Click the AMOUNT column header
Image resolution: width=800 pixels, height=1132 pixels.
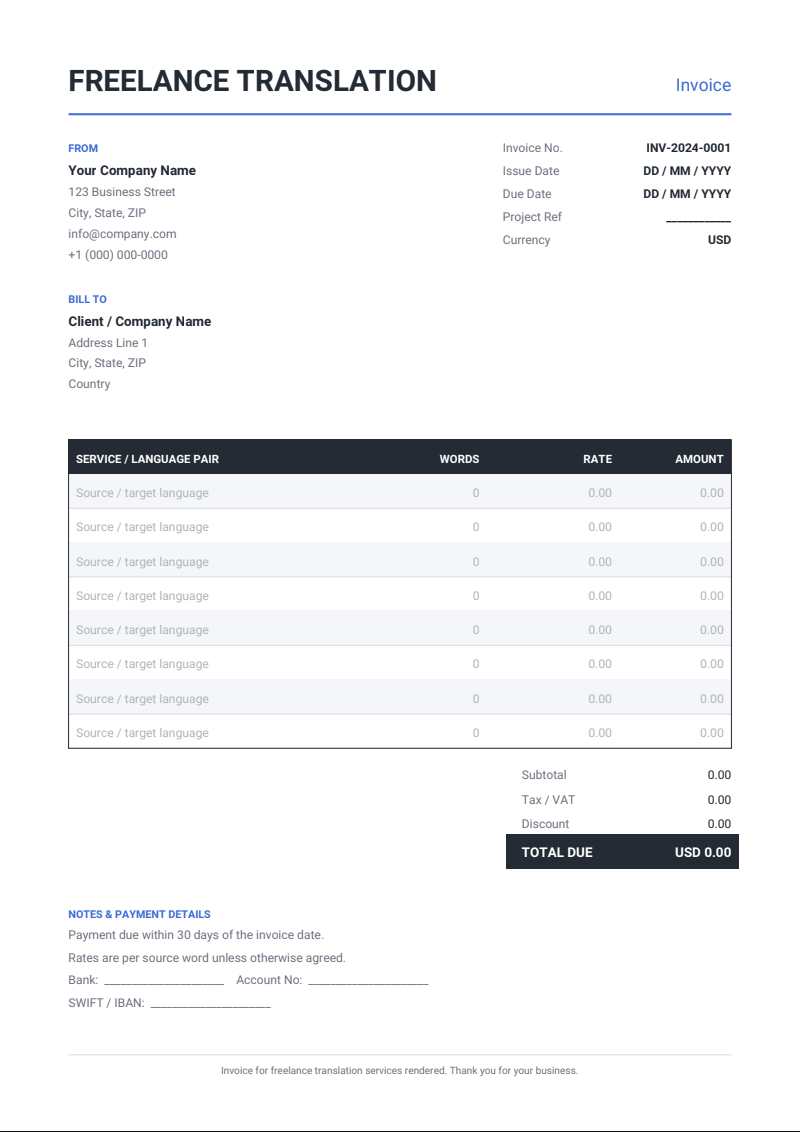click(x=699, y=459)
